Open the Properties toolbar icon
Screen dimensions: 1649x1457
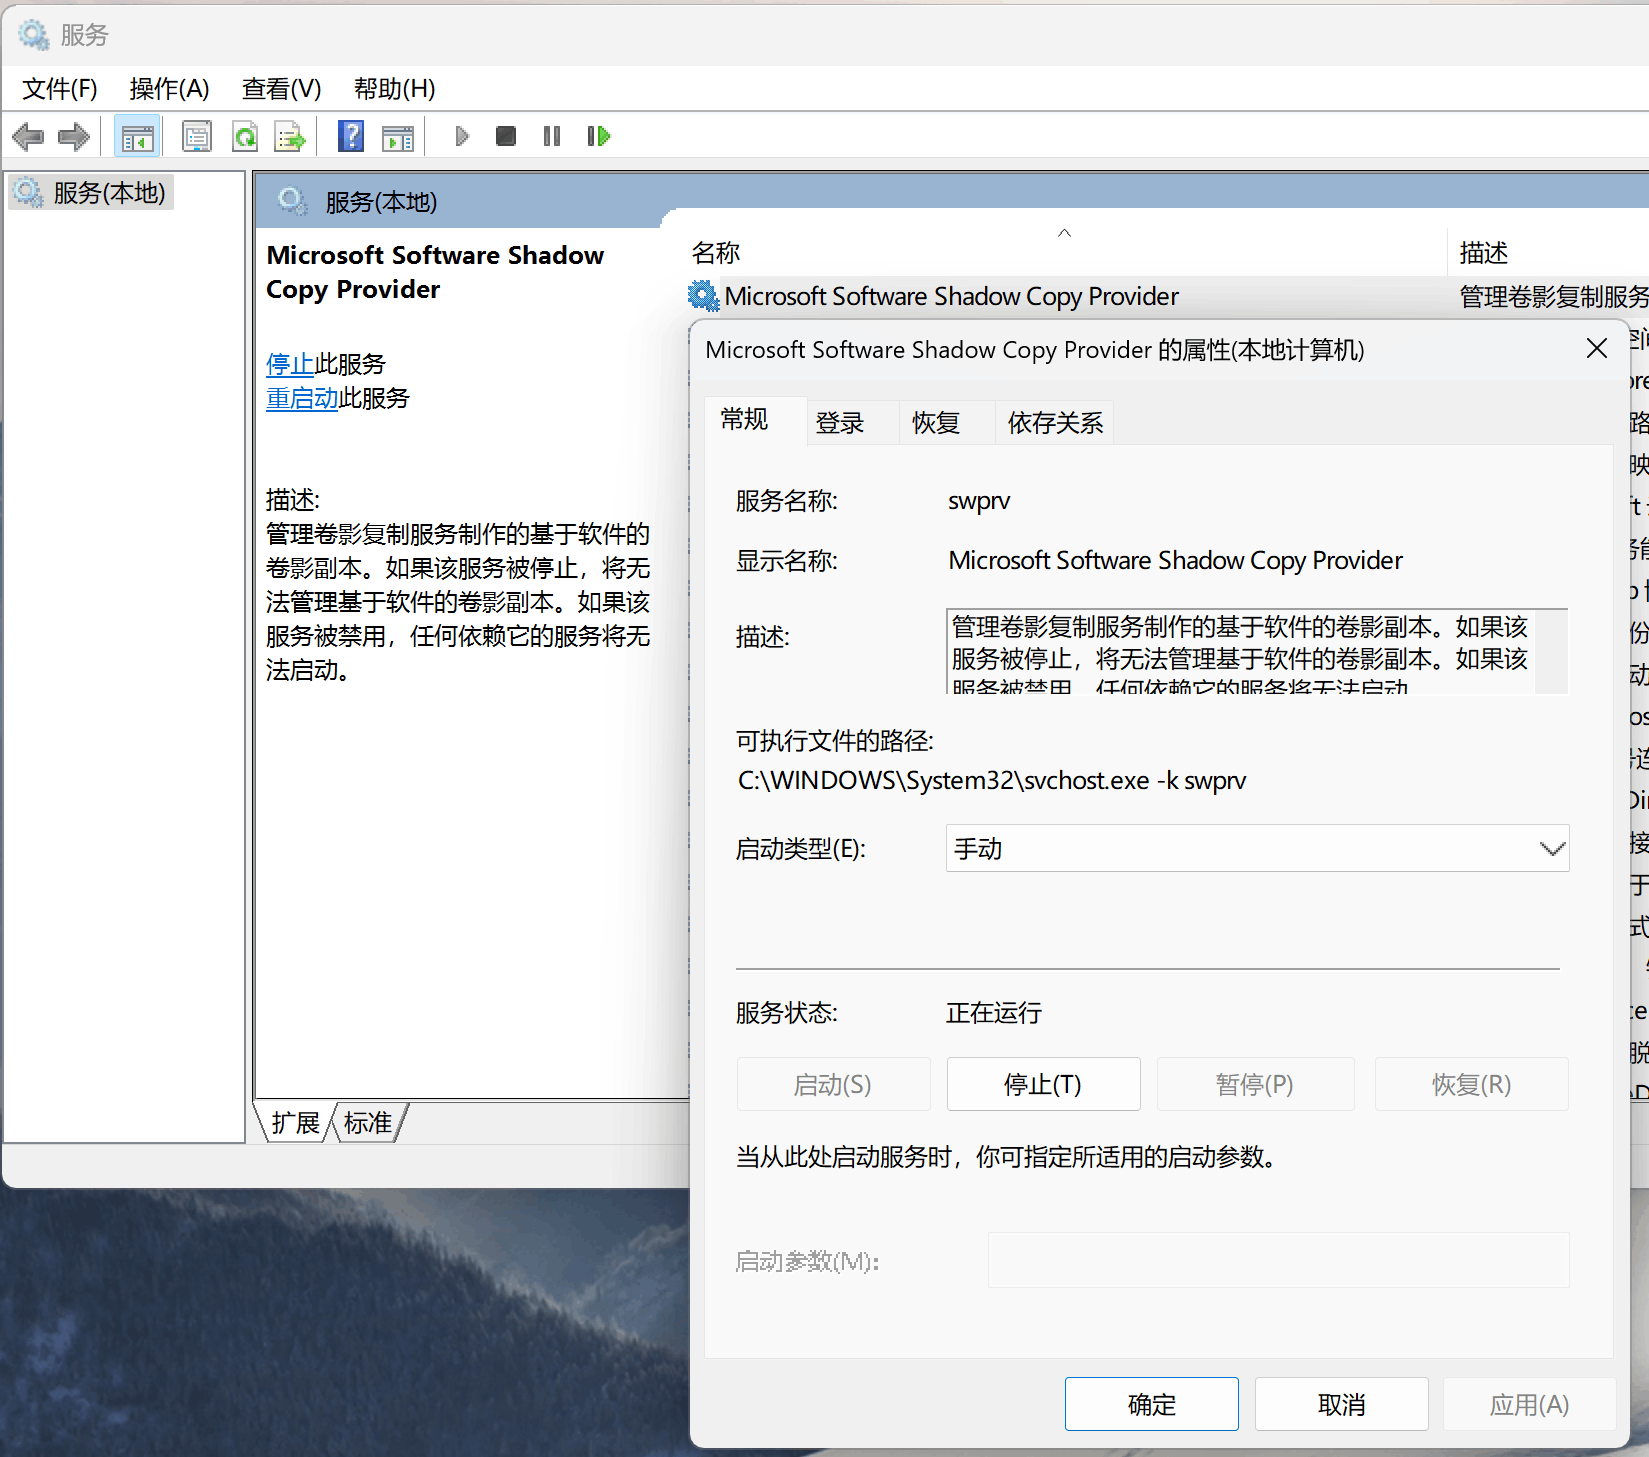(x=197, y=136)
